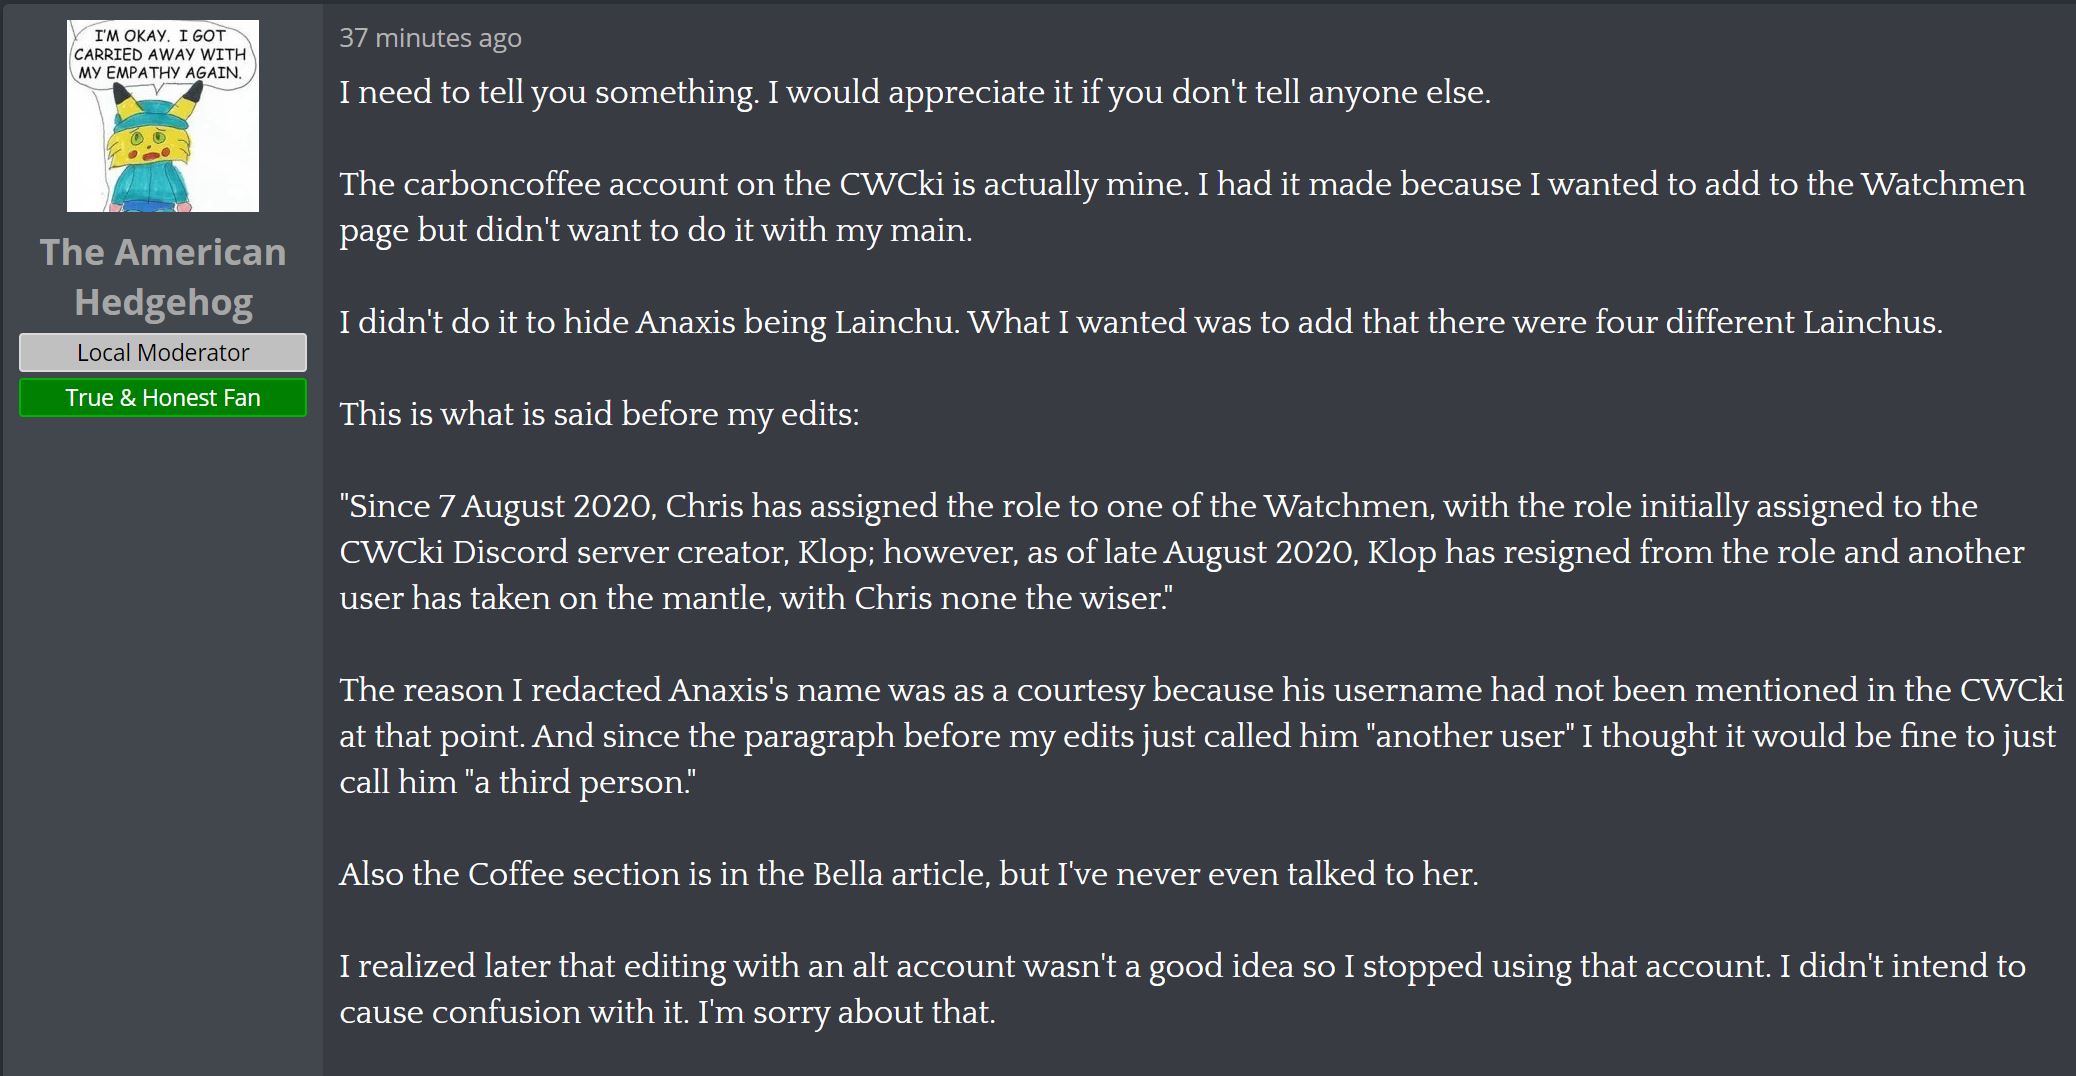Click the sentence "This is what is said before my edits:"
Screen dimensions: 2076x1076
coord(599,414)
